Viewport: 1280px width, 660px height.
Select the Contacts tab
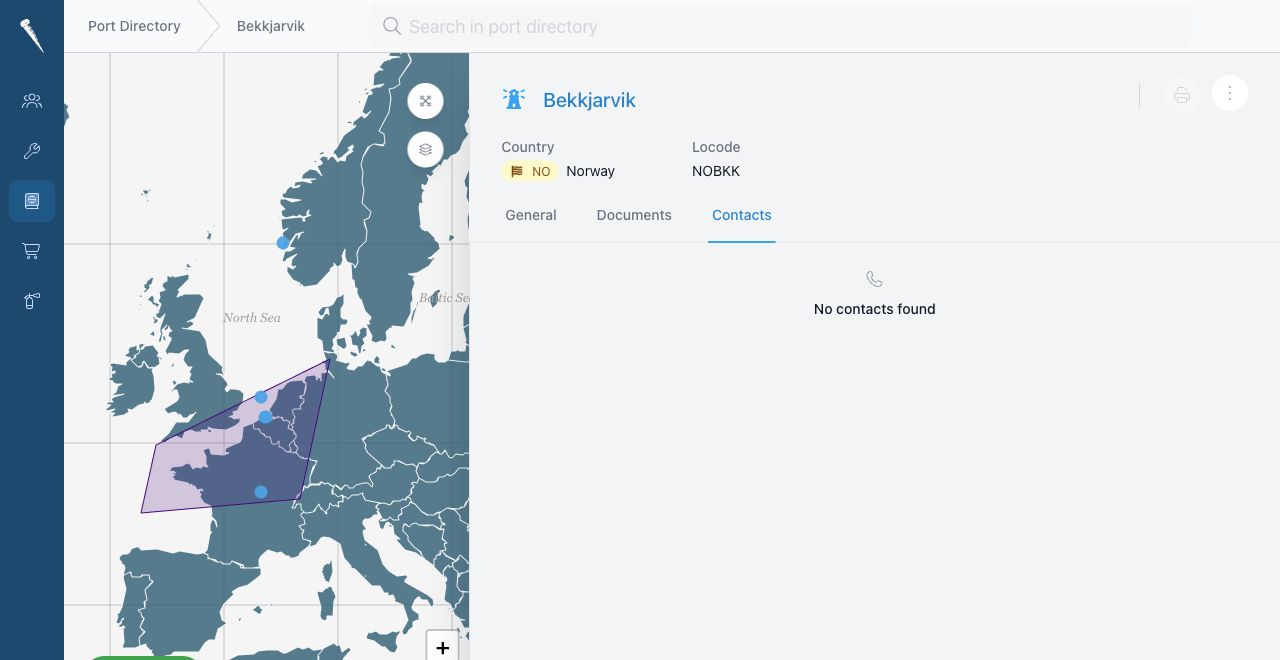click(x=742, y=215)
